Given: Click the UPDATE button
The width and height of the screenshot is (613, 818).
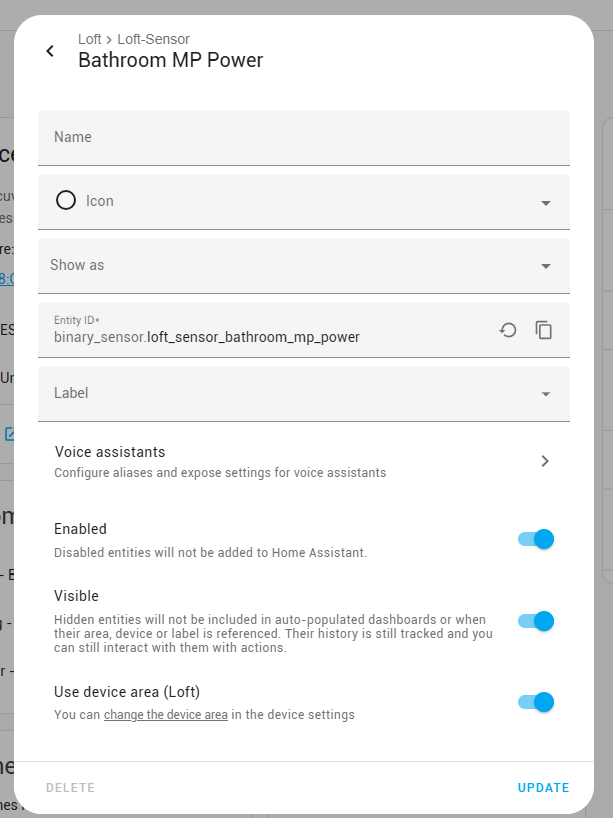Looking at the screenshot, I should coord(543,787).
